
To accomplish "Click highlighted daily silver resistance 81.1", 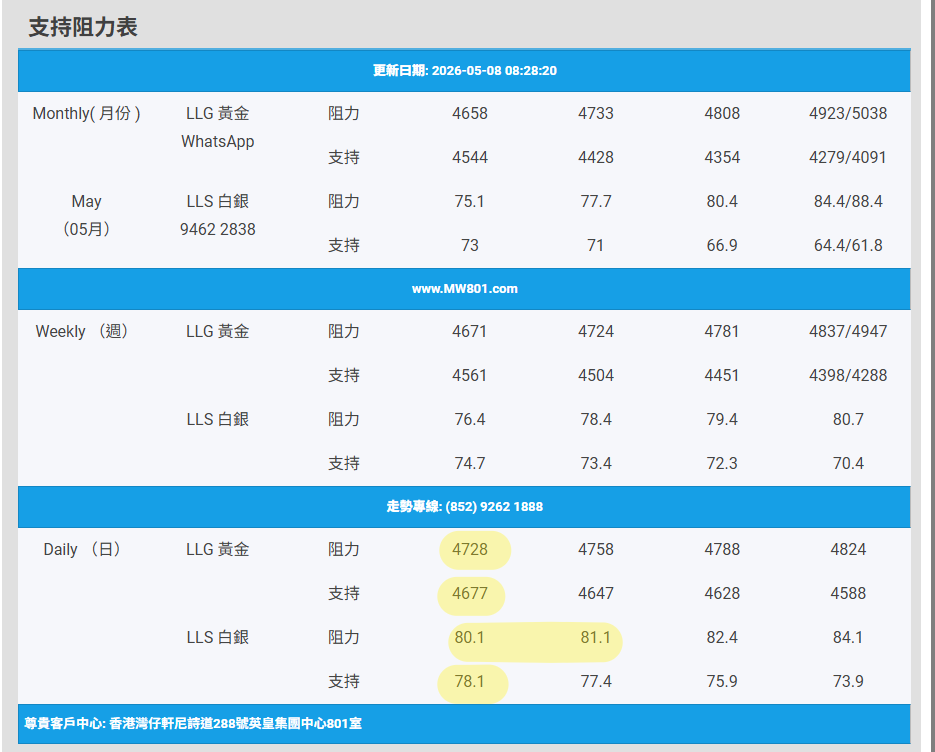I will click(x=596, y=638).
